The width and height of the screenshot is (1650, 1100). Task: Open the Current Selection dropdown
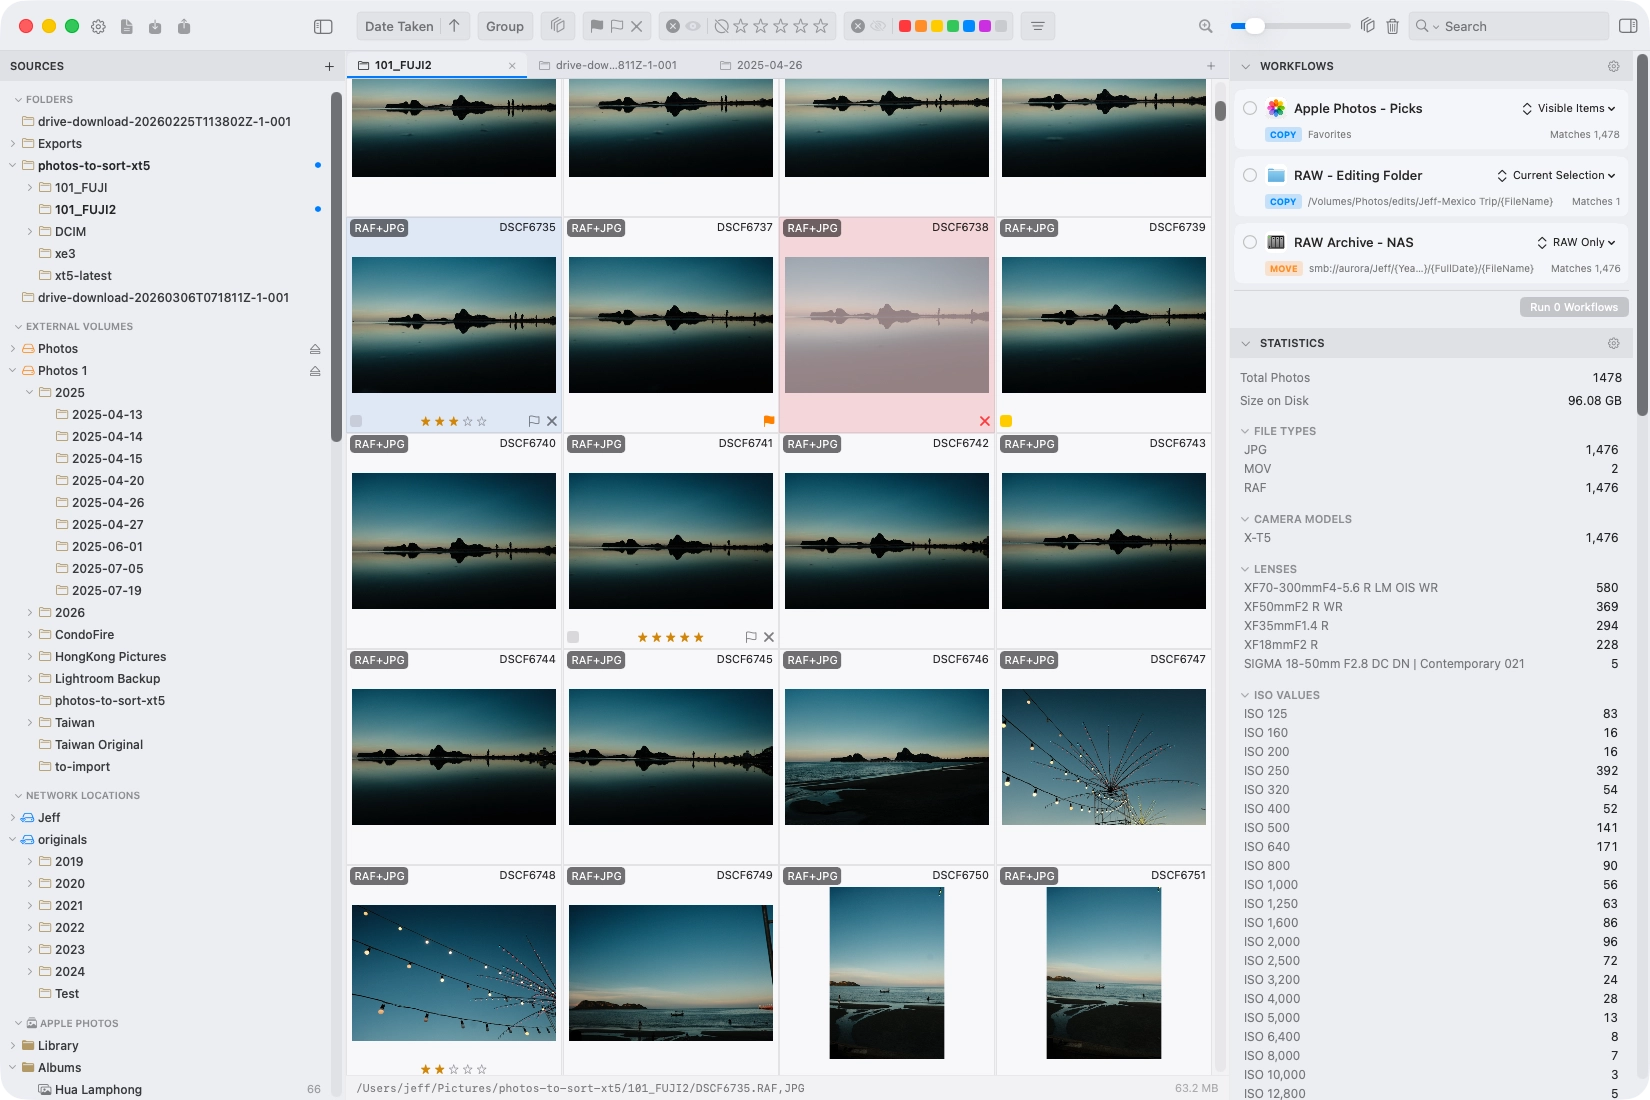point(1556,175)
